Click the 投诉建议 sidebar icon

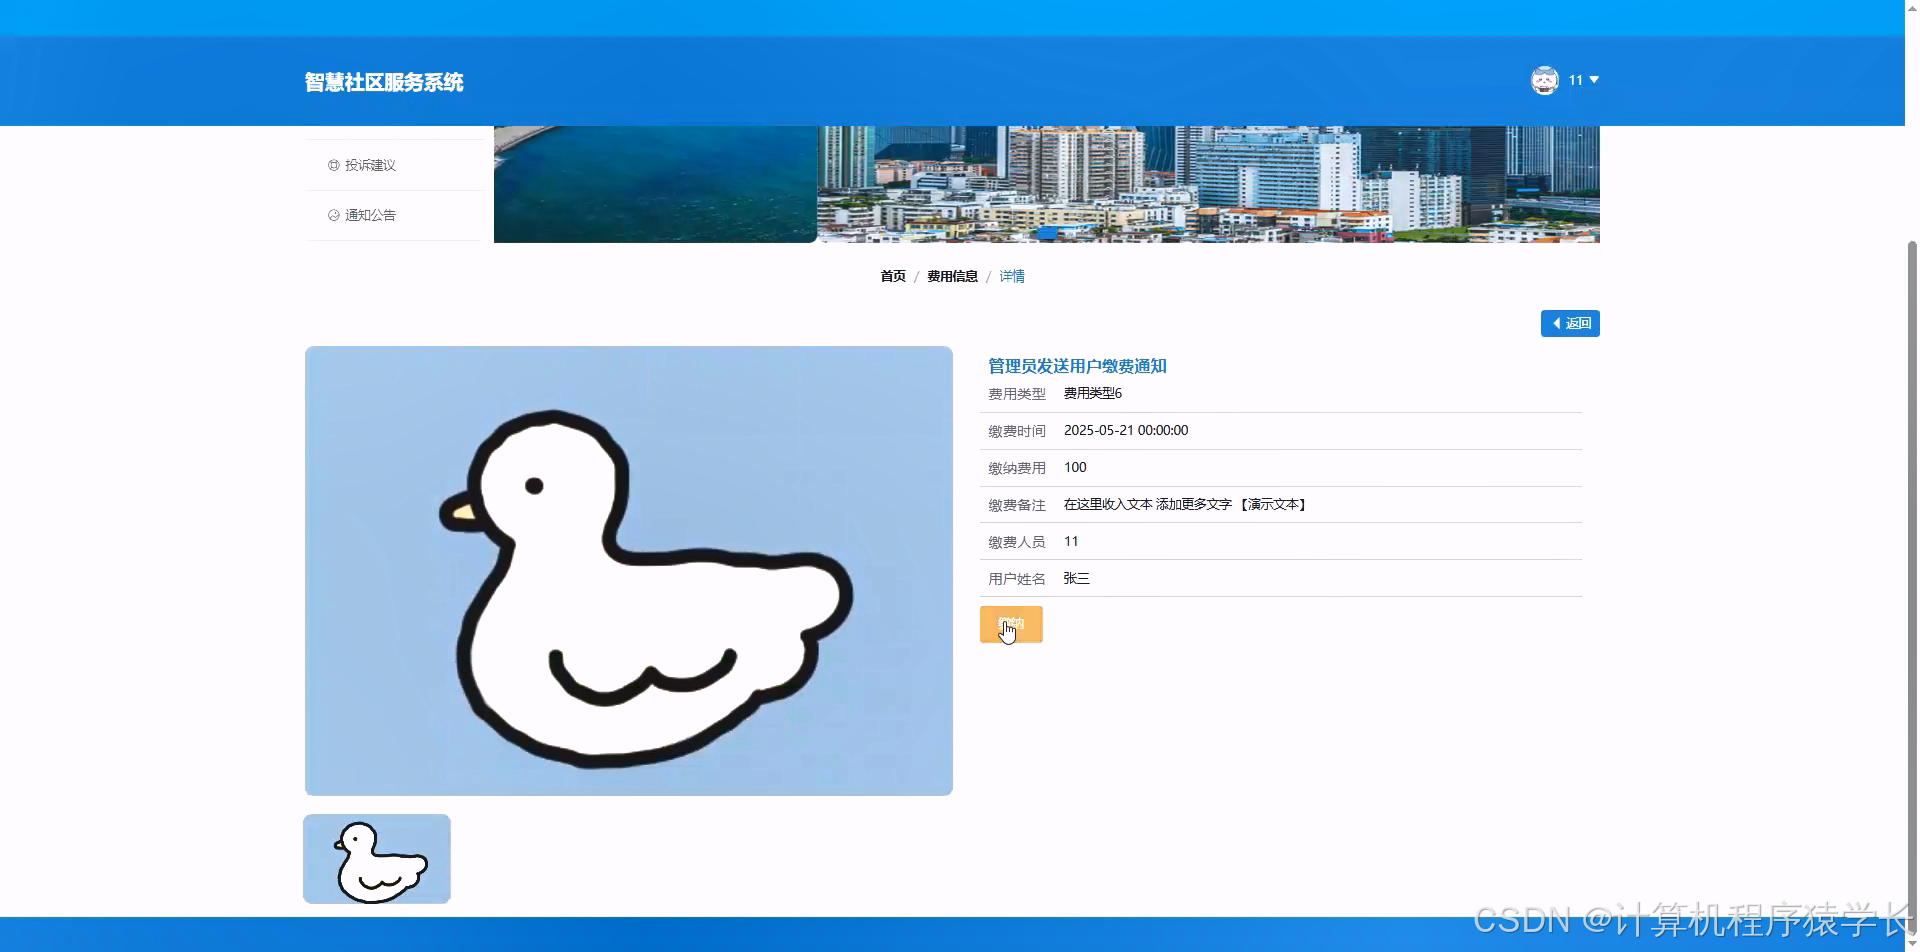click(x=333, y=164)
